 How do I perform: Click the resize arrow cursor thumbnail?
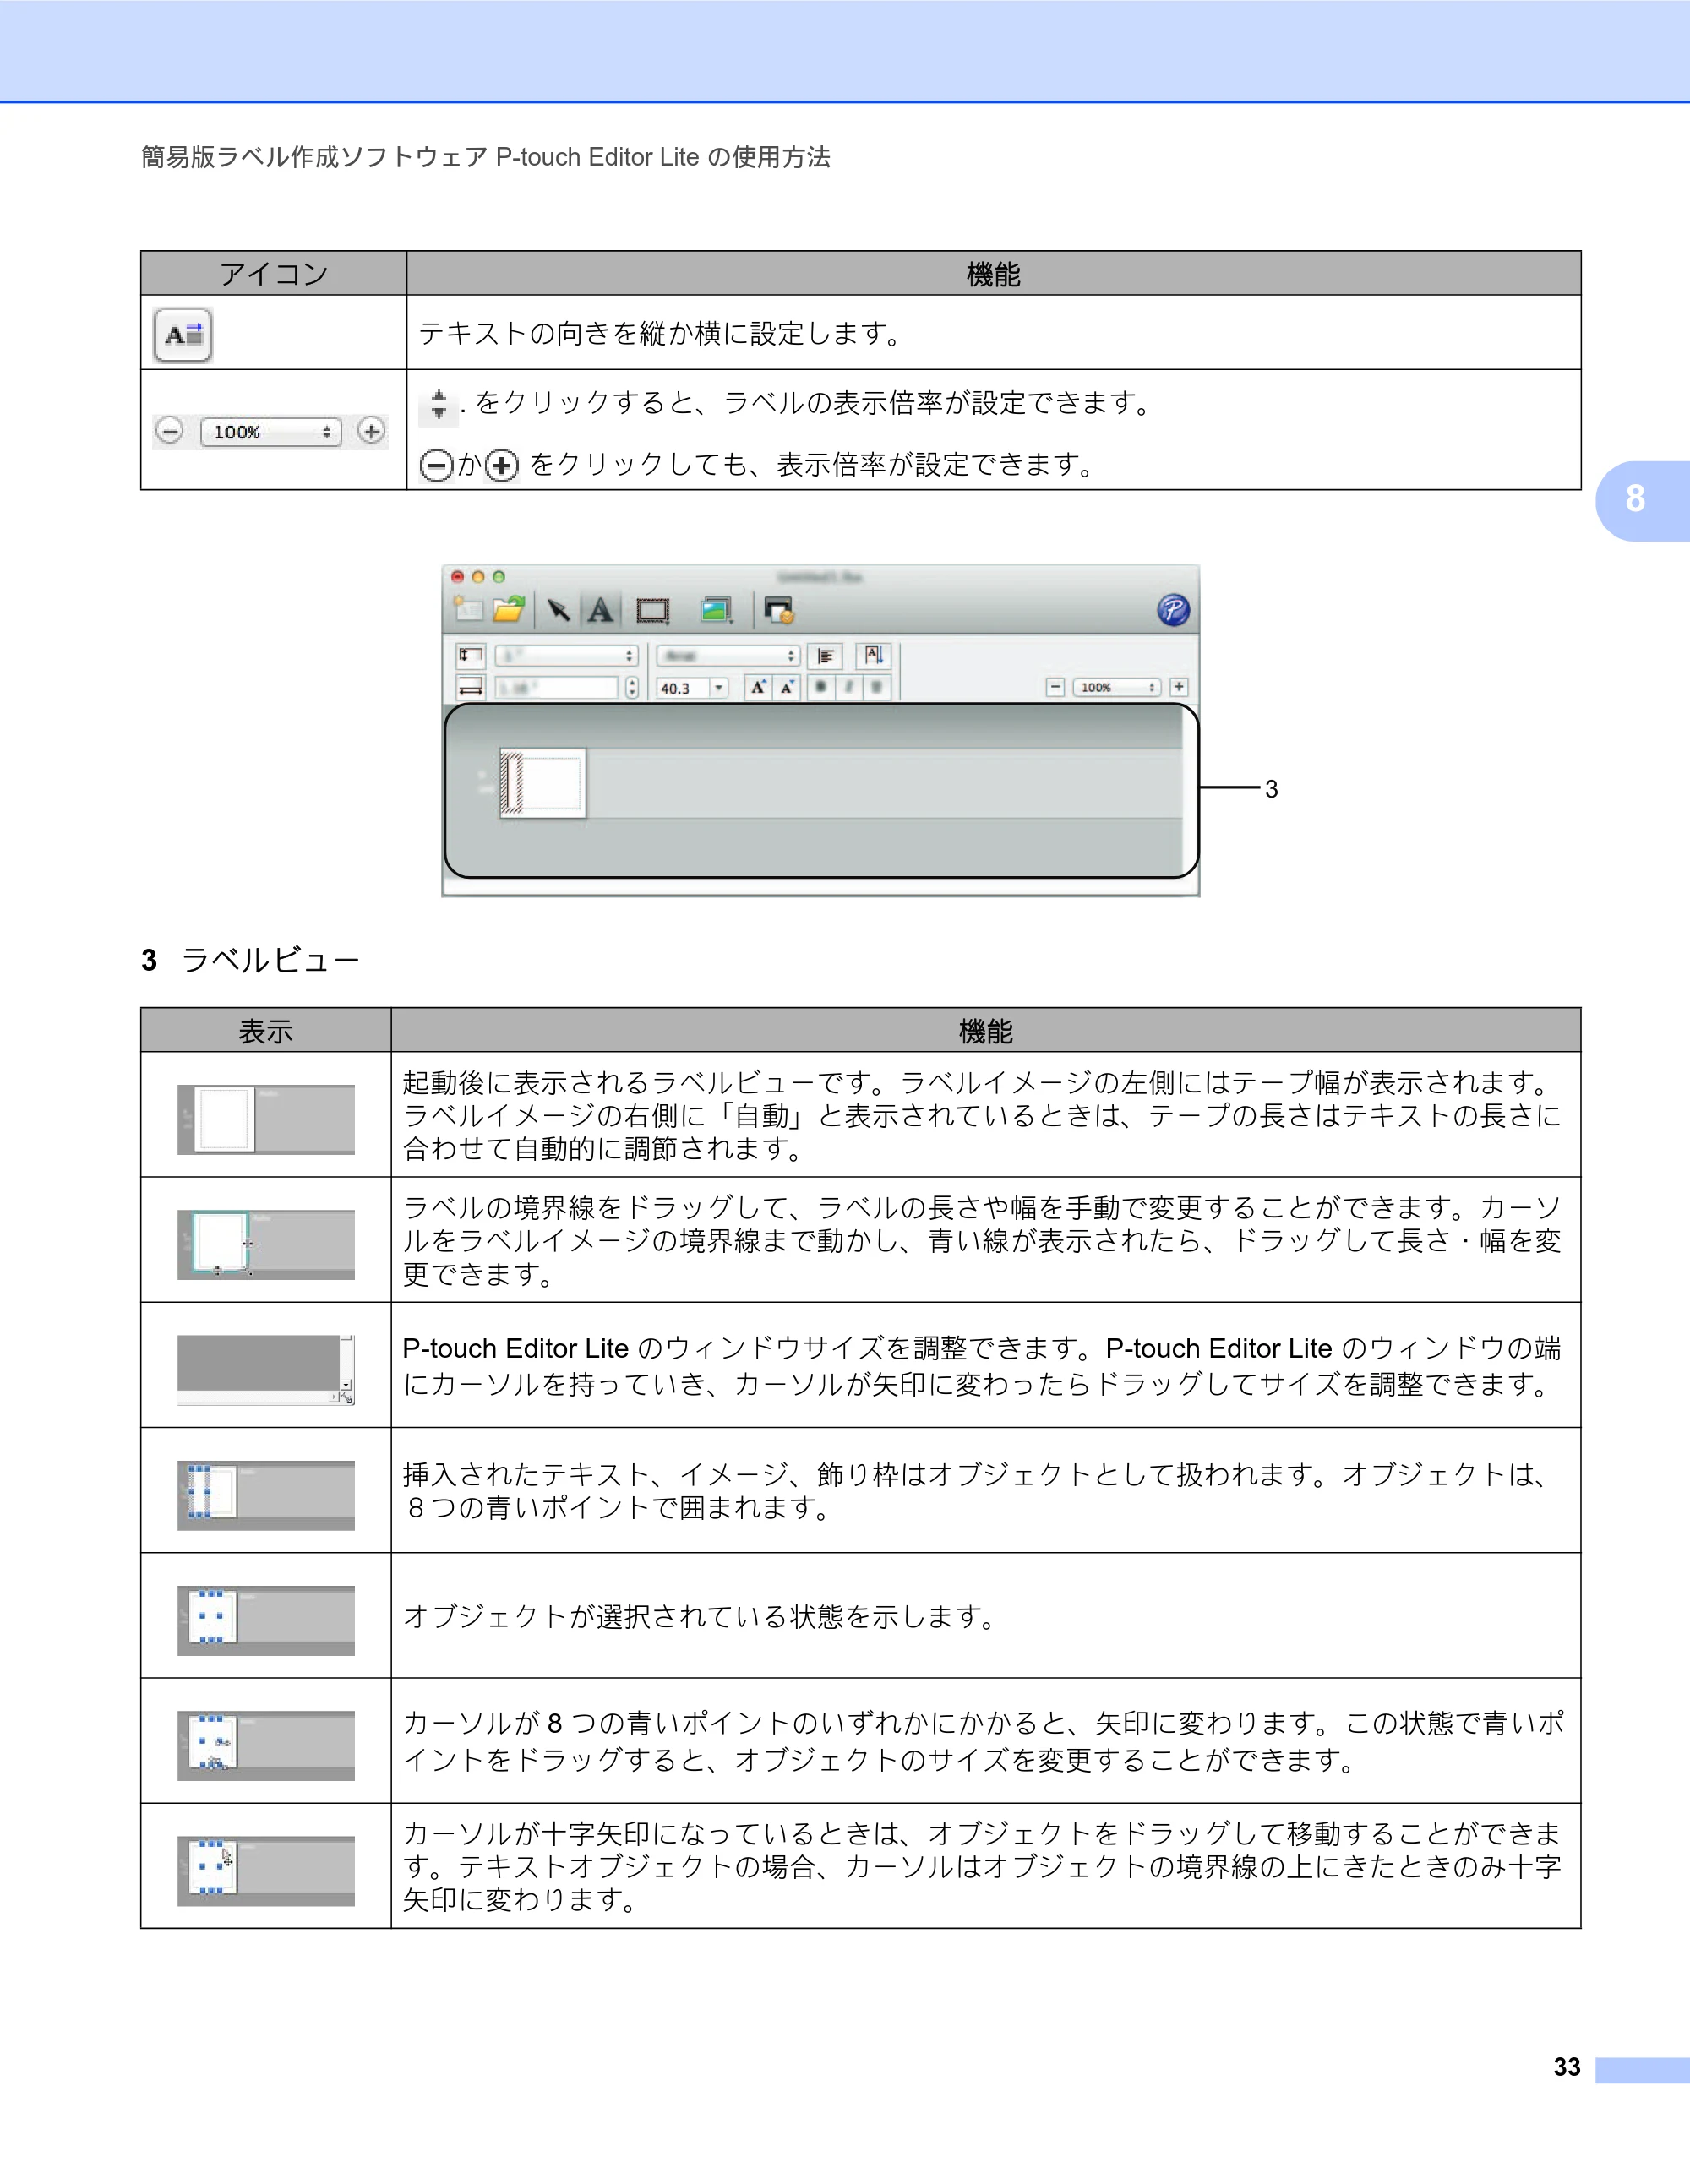tap(266, 1745)
